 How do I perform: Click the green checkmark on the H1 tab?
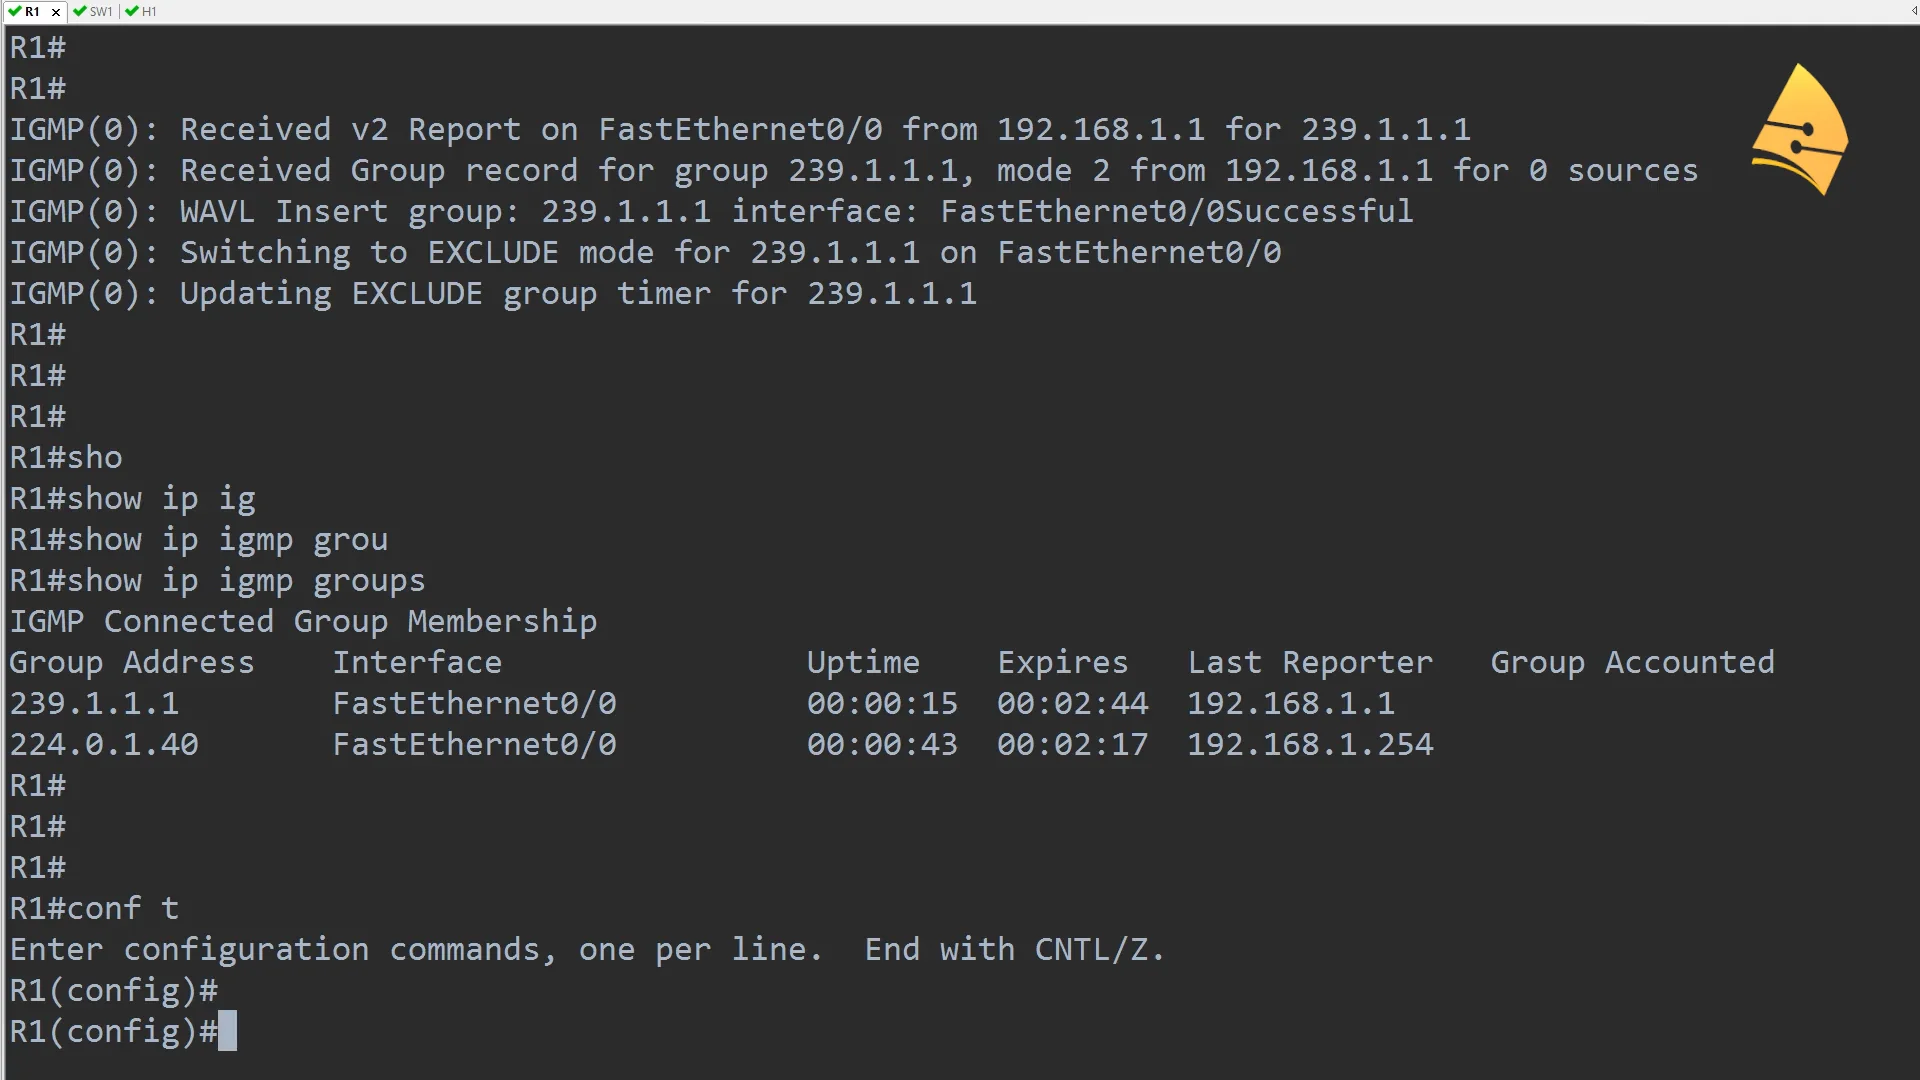tap(132, 12)
